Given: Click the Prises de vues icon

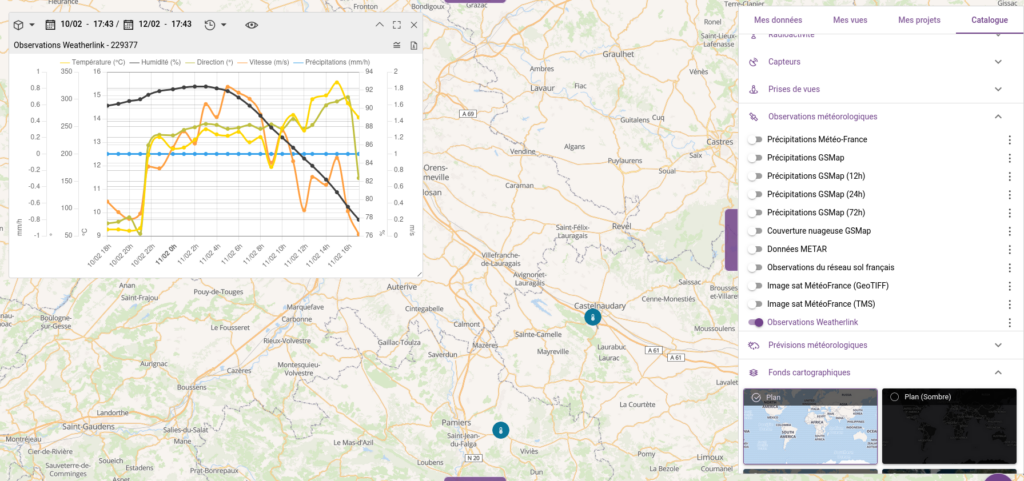Looking at the screenshot, I should [x=753, y=89].
